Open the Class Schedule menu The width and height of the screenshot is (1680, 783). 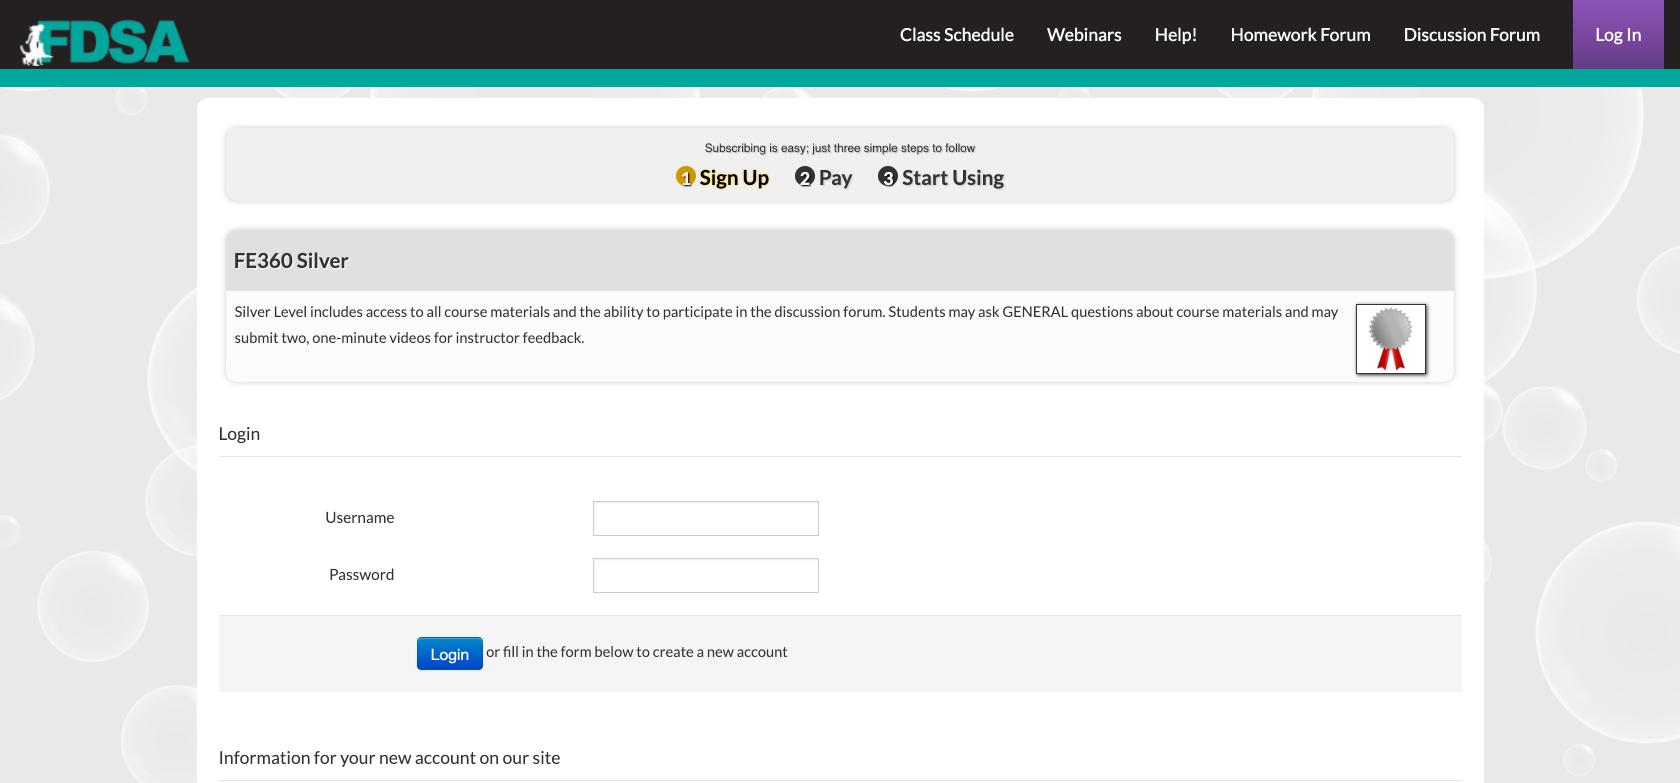pyautogui.click(x=956, y=35)
